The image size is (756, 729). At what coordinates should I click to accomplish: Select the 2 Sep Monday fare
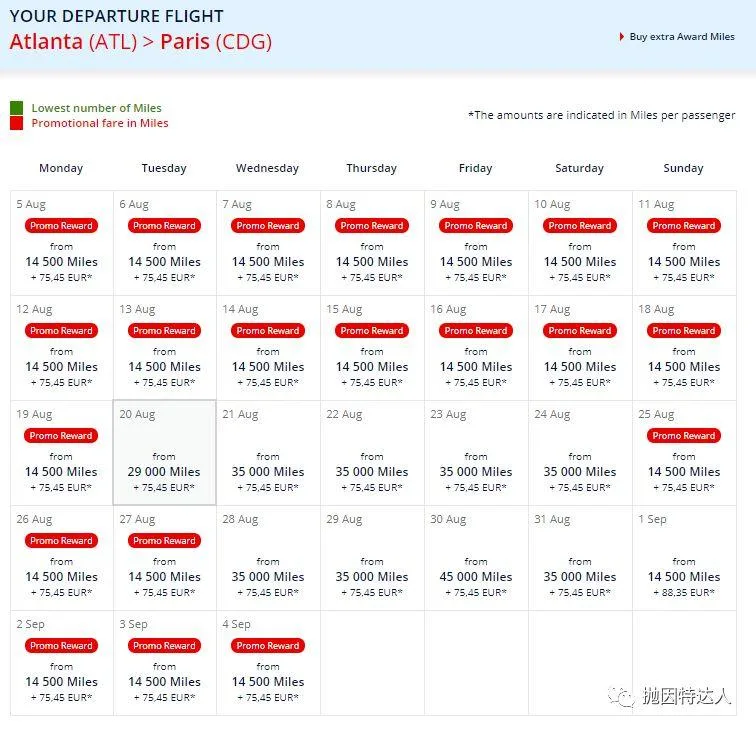(61, 663)
